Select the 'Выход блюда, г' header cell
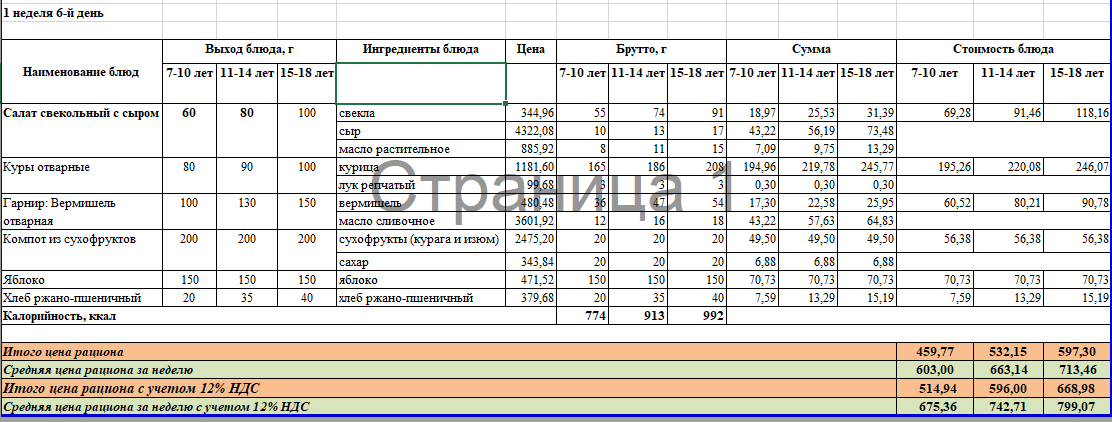 pos(249,49)
